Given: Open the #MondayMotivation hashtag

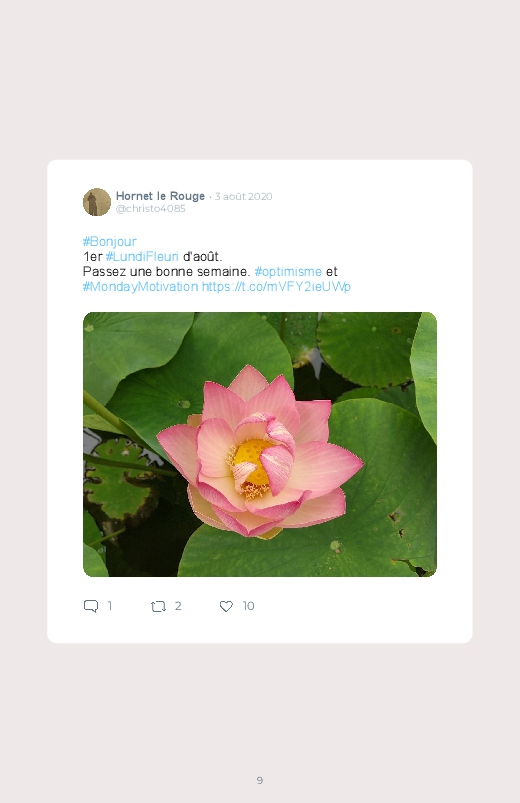Looking at the screenshot, I should (x=140, y=286).
